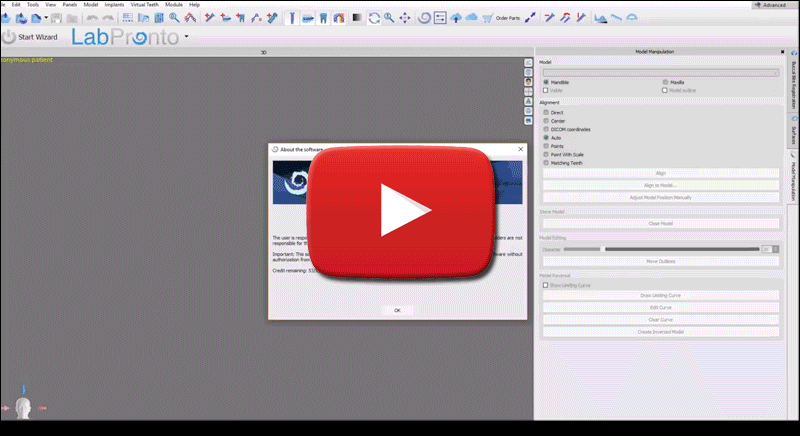Click the blue spiral logo toolbar icon
Screen dimensions: 800x436
[x=424, y=18]
